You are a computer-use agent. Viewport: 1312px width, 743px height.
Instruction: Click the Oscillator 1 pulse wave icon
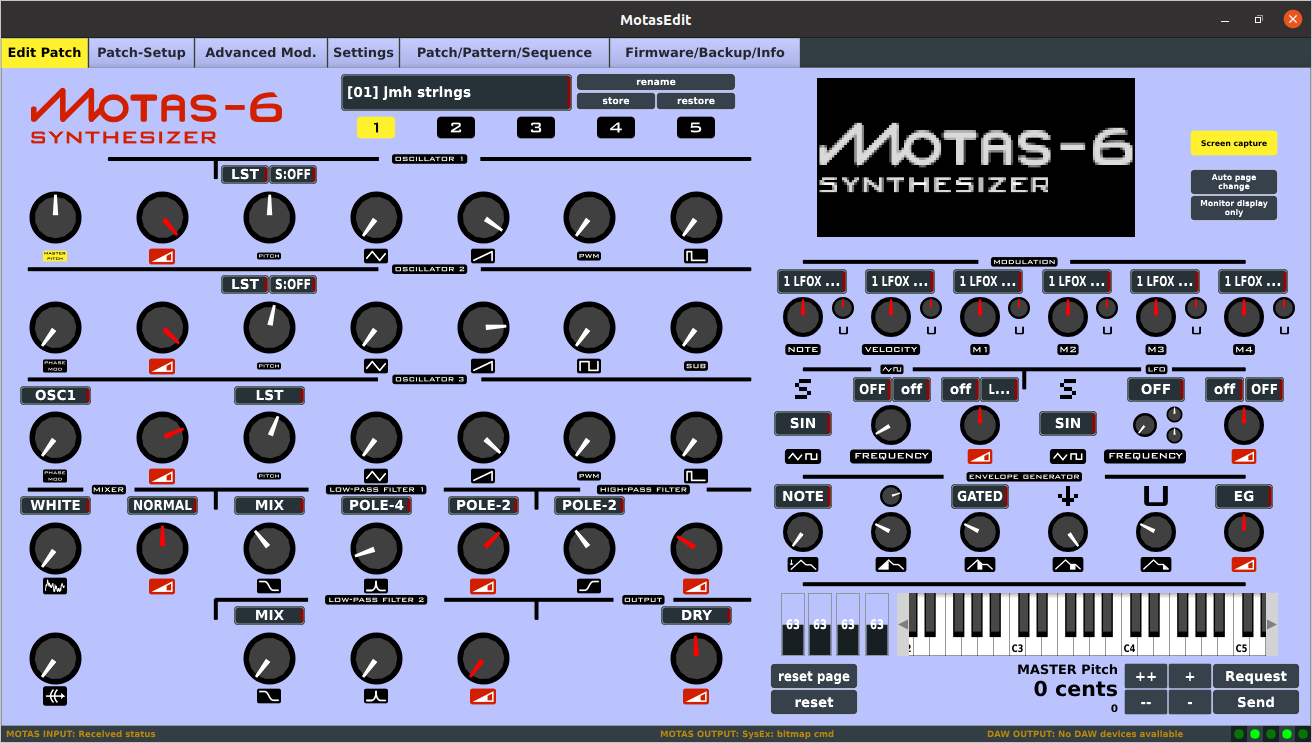coord(696,256)
